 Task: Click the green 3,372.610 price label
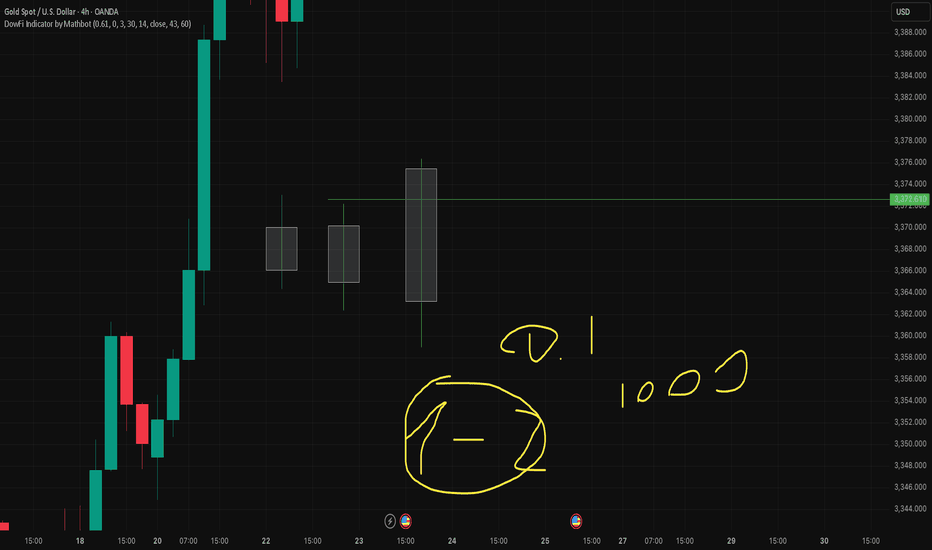click(909, 199)
